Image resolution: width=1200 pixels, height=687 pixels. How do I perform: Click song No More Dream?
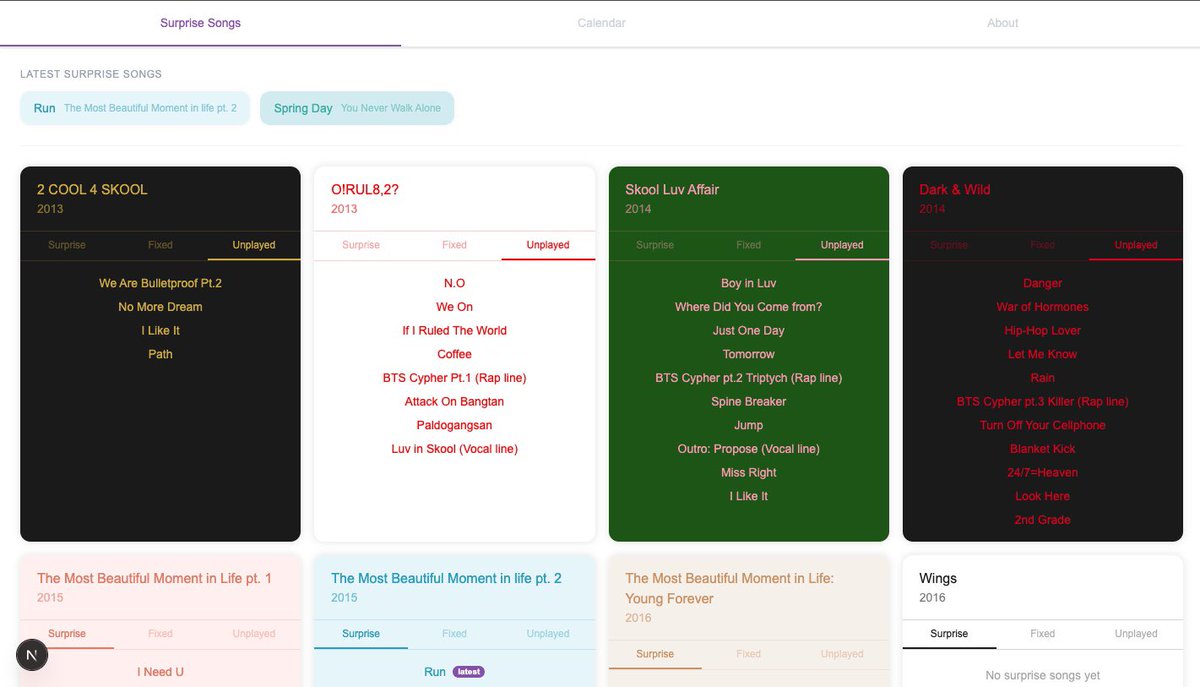pos(160,307)
